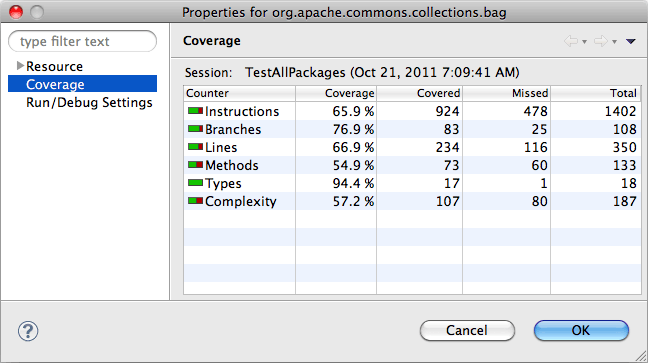Image resolution: width=648 pixels, height=363 pixels.
Task: Click the Methods coverage bar icon
Action: (x=195, y=165)
